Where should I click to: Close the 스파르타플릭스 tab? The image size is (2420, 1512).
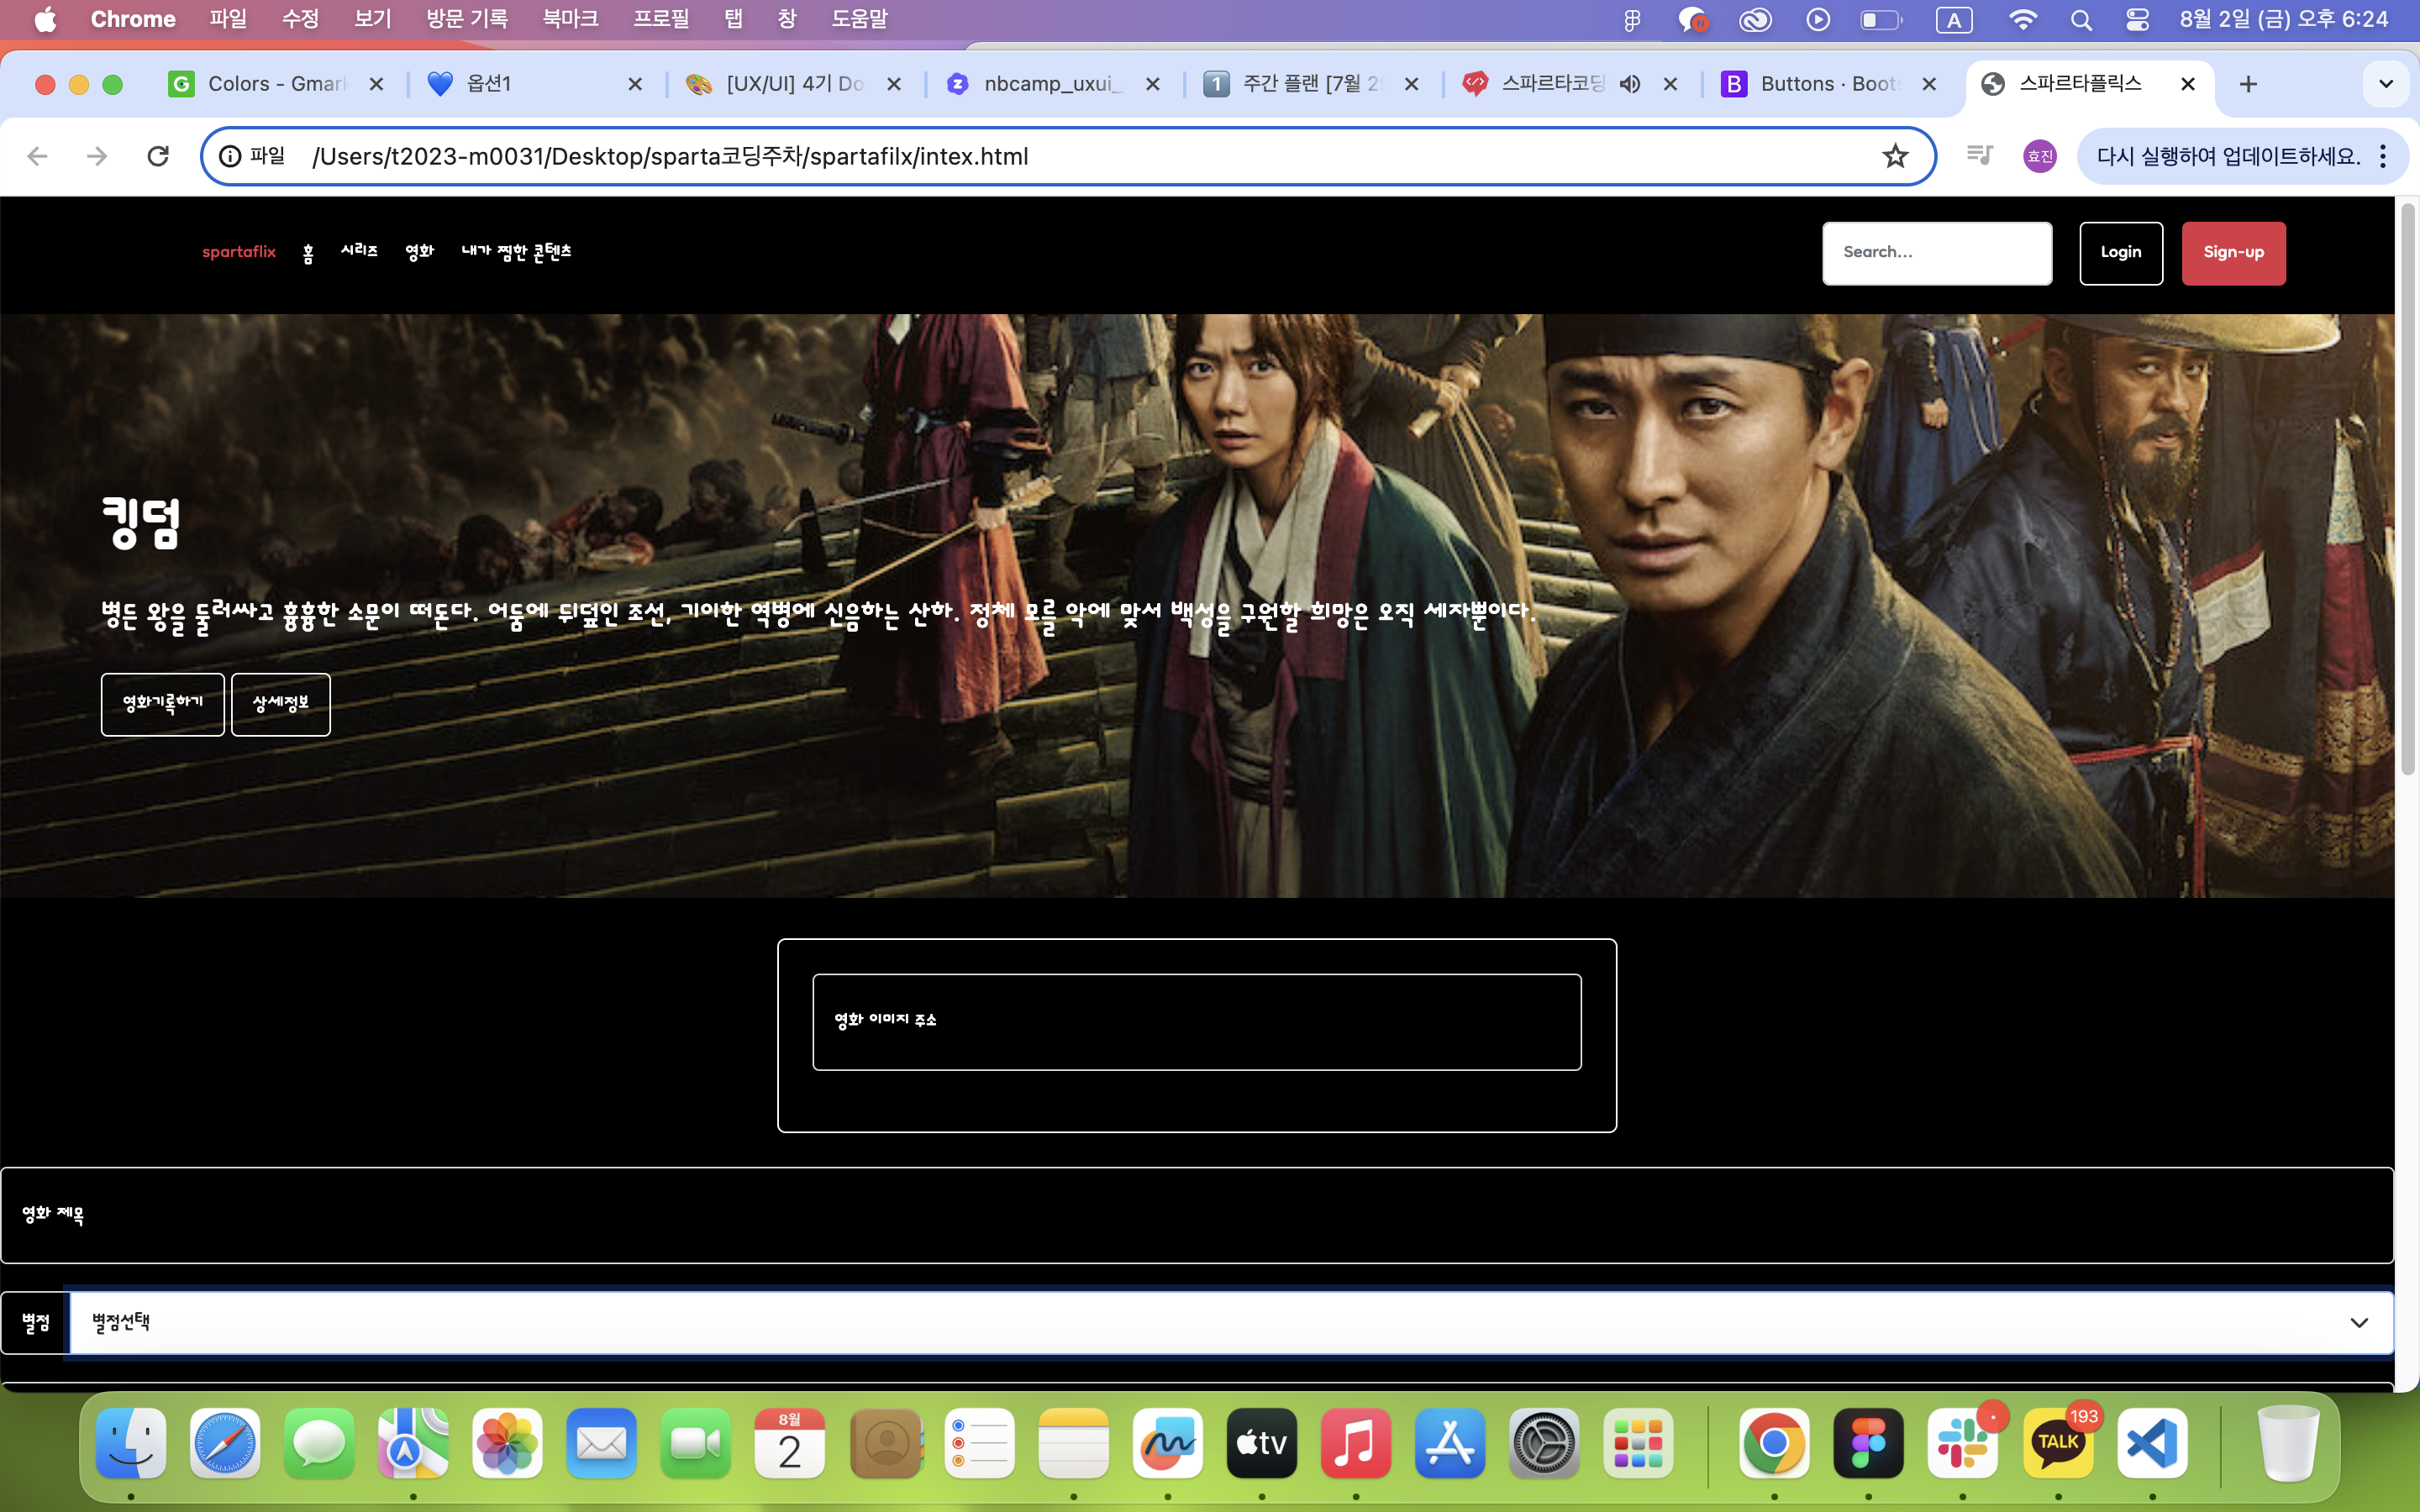pyautogui.click(x=2188, y=84)
